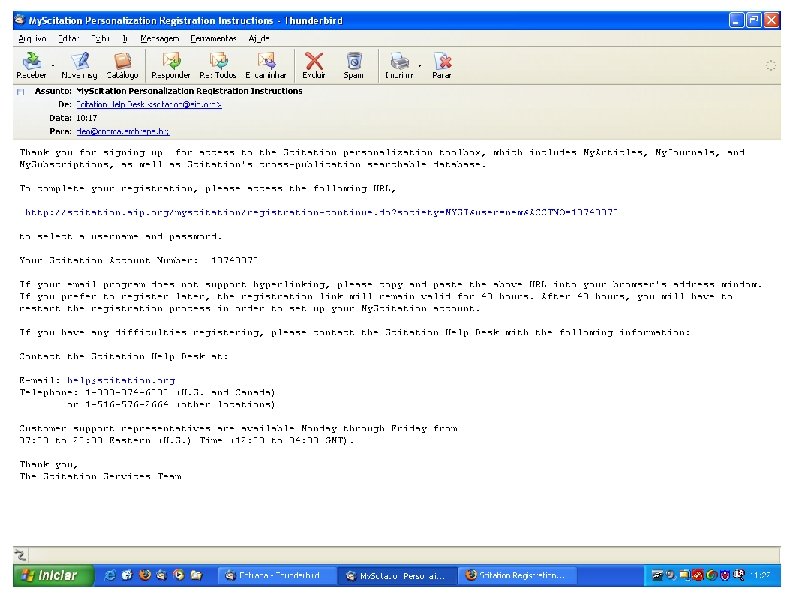Click the Data value 10:17
Screen dimensions: 794x595
[87, 118]
